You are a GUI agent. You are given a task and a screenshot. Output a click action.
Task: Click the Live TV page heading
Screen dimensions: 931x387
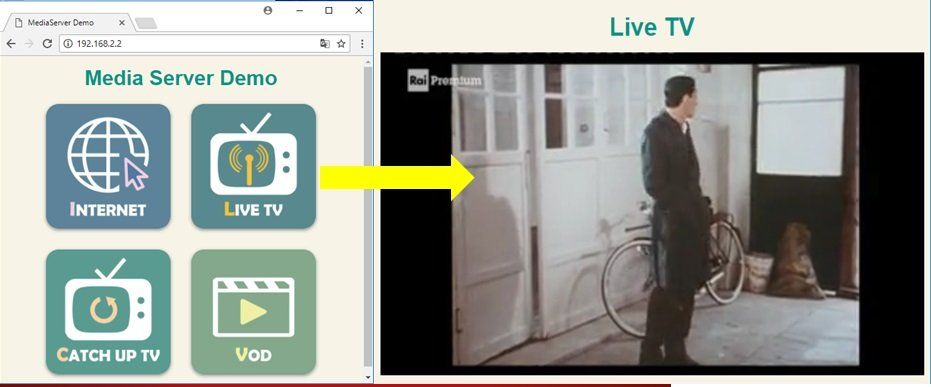pos(652,27)
